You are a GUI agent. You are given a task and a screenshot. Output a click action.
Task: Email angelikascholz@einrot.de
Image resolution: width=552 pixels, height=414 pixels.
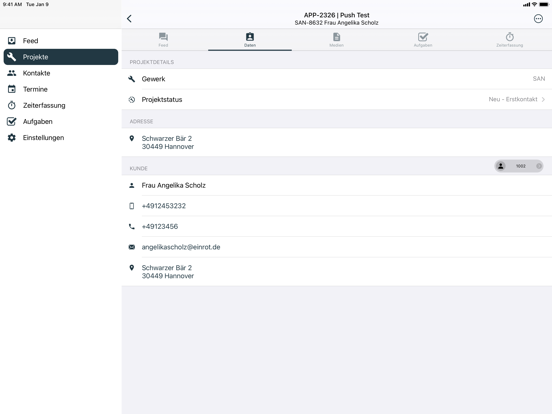pyautogui.click(x=337, y=247)
